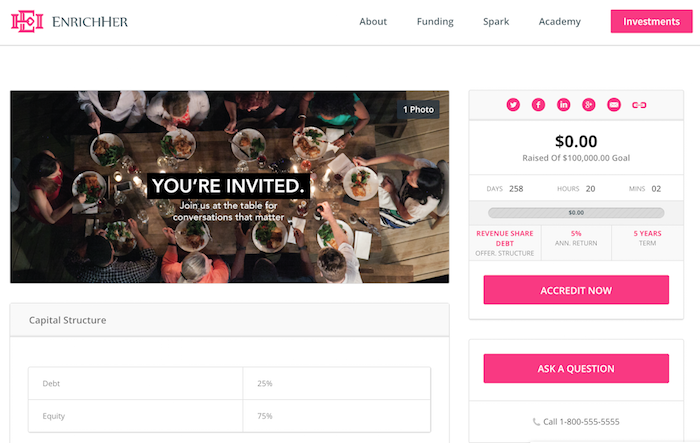Image resolution: width=700 pixels, height=443 pixels.
Task: Click the phone icon beside Call number
Action: tap(536, 422)
